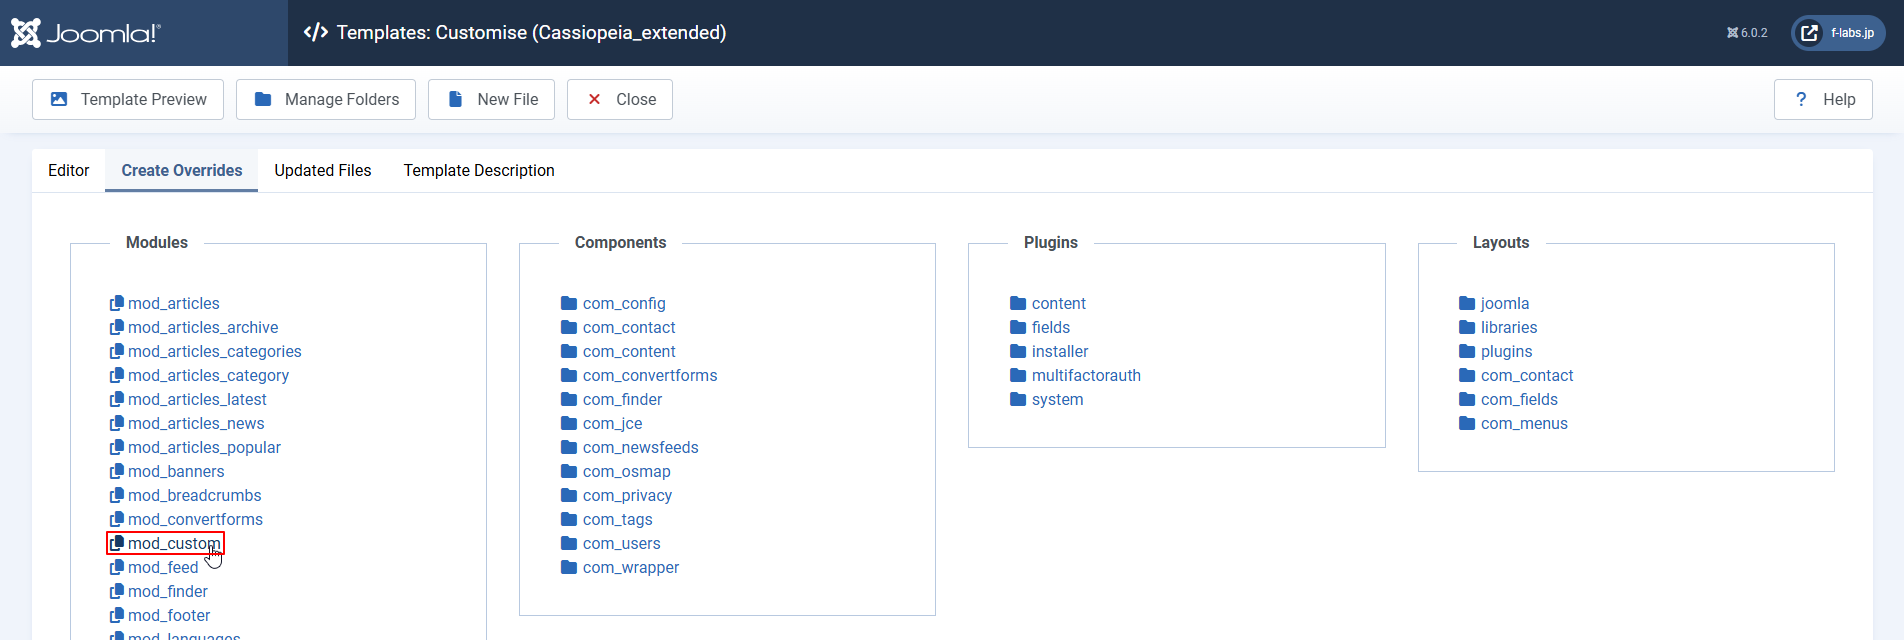Click the copy icon next to mod_articles

[117, 303]
